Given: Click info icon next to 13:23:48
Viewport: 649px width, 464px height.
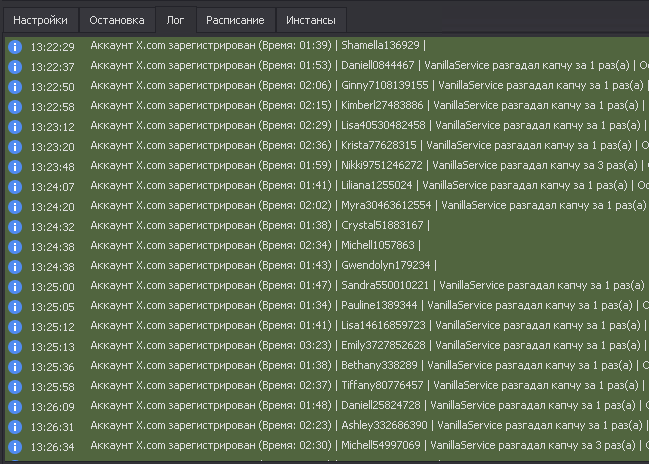Looking at the screenshot, I should 15,166.
